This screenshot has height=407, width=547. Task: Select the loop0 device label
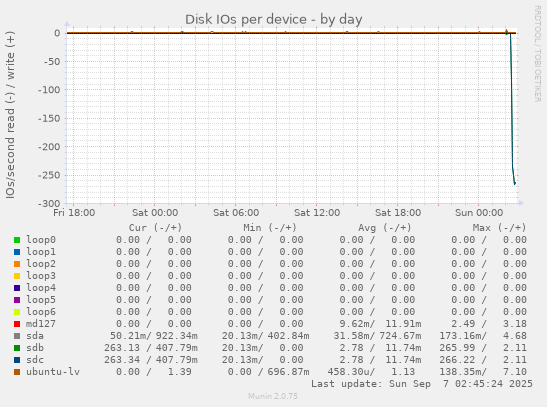[x=41, y=240]
